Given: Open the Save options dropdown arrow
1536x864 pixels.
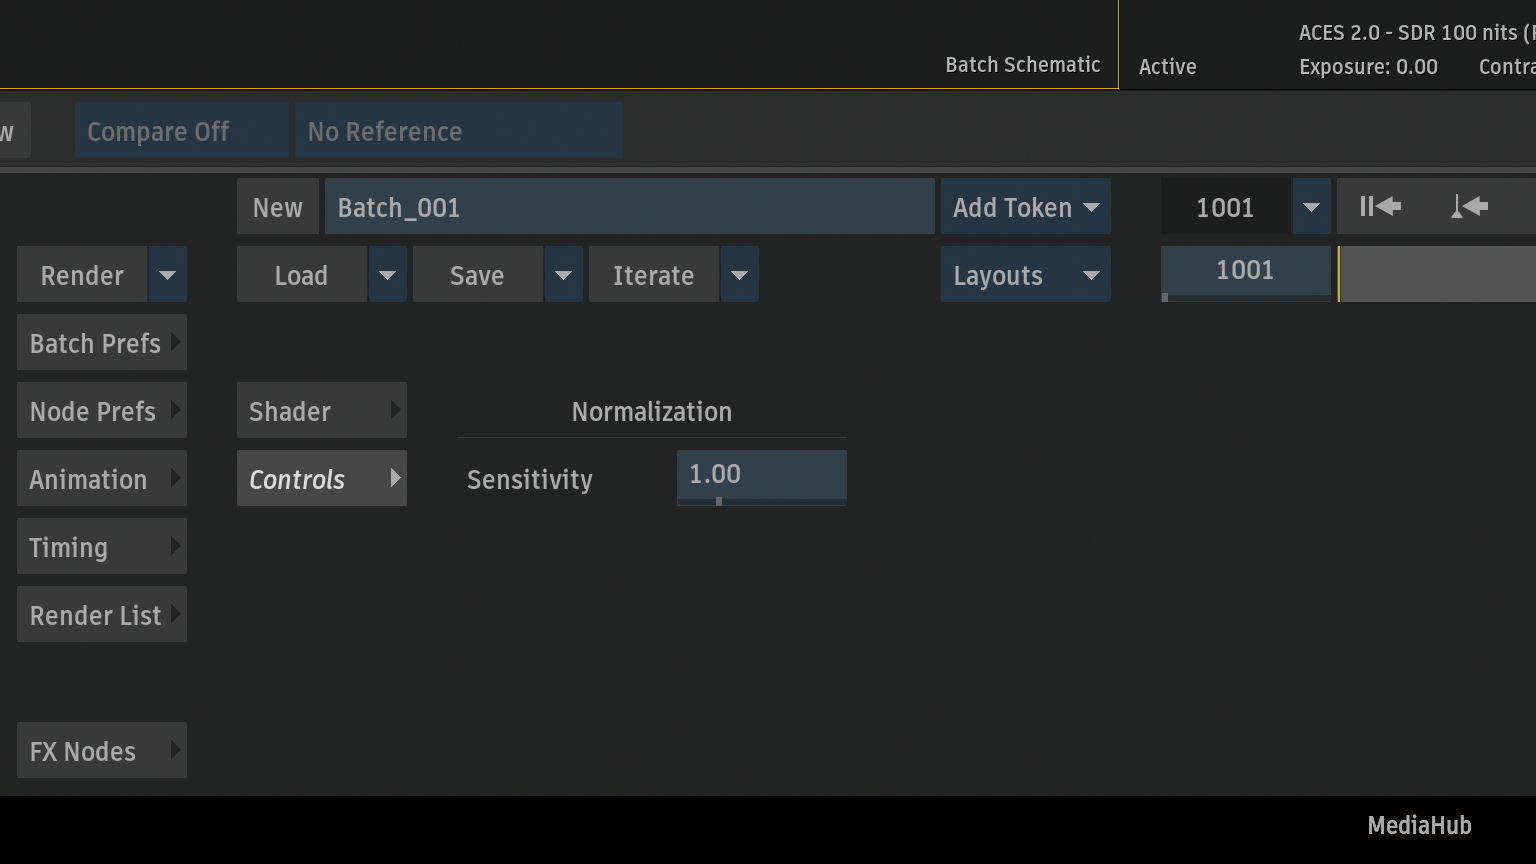Looking at the screenshot, I should pyautogui.click(x=563, y=275).
